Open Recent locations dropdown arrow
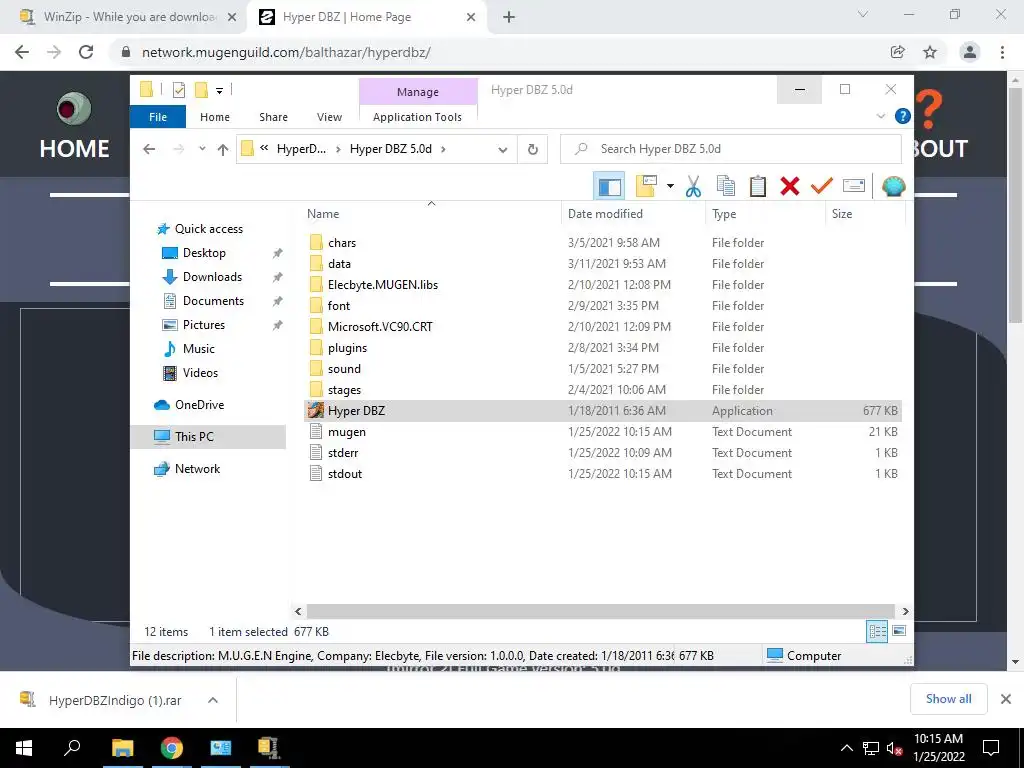Viewport: 1024px width, 768px height. 202,149
